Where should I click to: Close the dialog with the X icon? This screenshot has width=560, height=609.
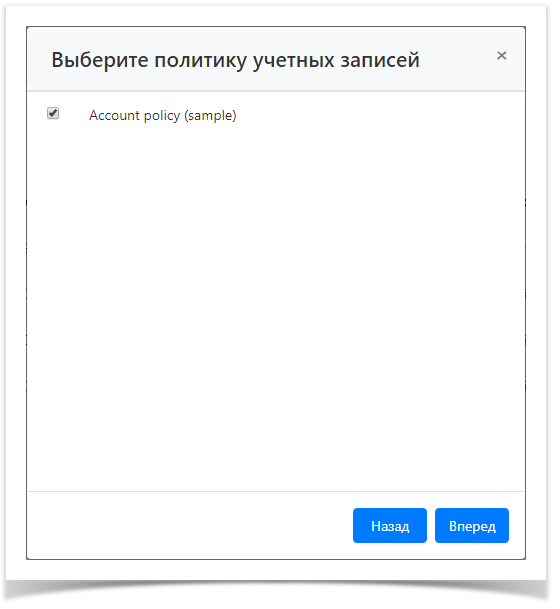coord(501,56)
